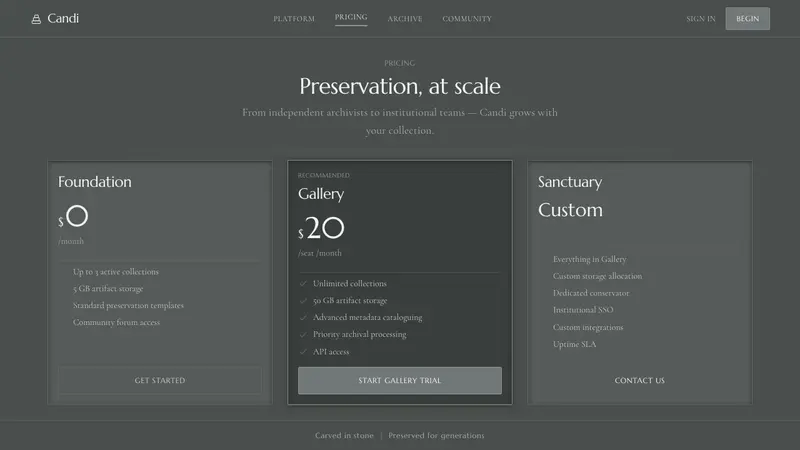Click checkmark beside Unlimited collections
This screenshot has height=450, width=800.
tap(303, 284)
